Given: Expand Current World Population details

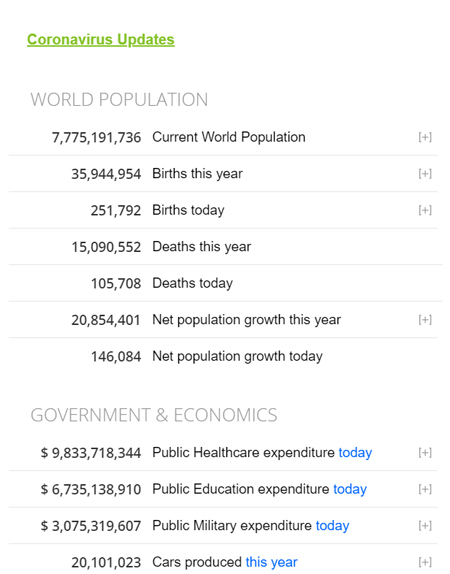Looking at the screenshot, I should pos(425,137).
